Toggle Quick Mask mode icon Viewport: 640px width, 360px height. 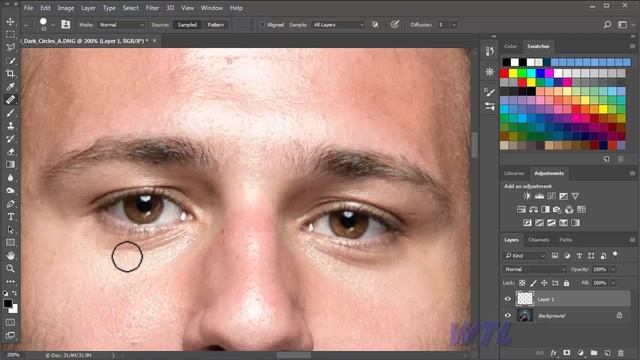[11, 322]
